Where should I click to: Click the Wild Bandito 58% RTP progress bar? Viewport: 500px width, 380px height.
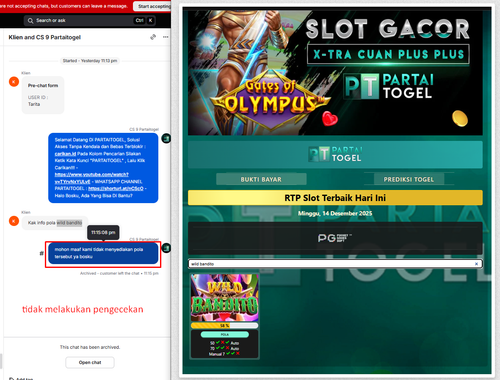pos(225,325)
